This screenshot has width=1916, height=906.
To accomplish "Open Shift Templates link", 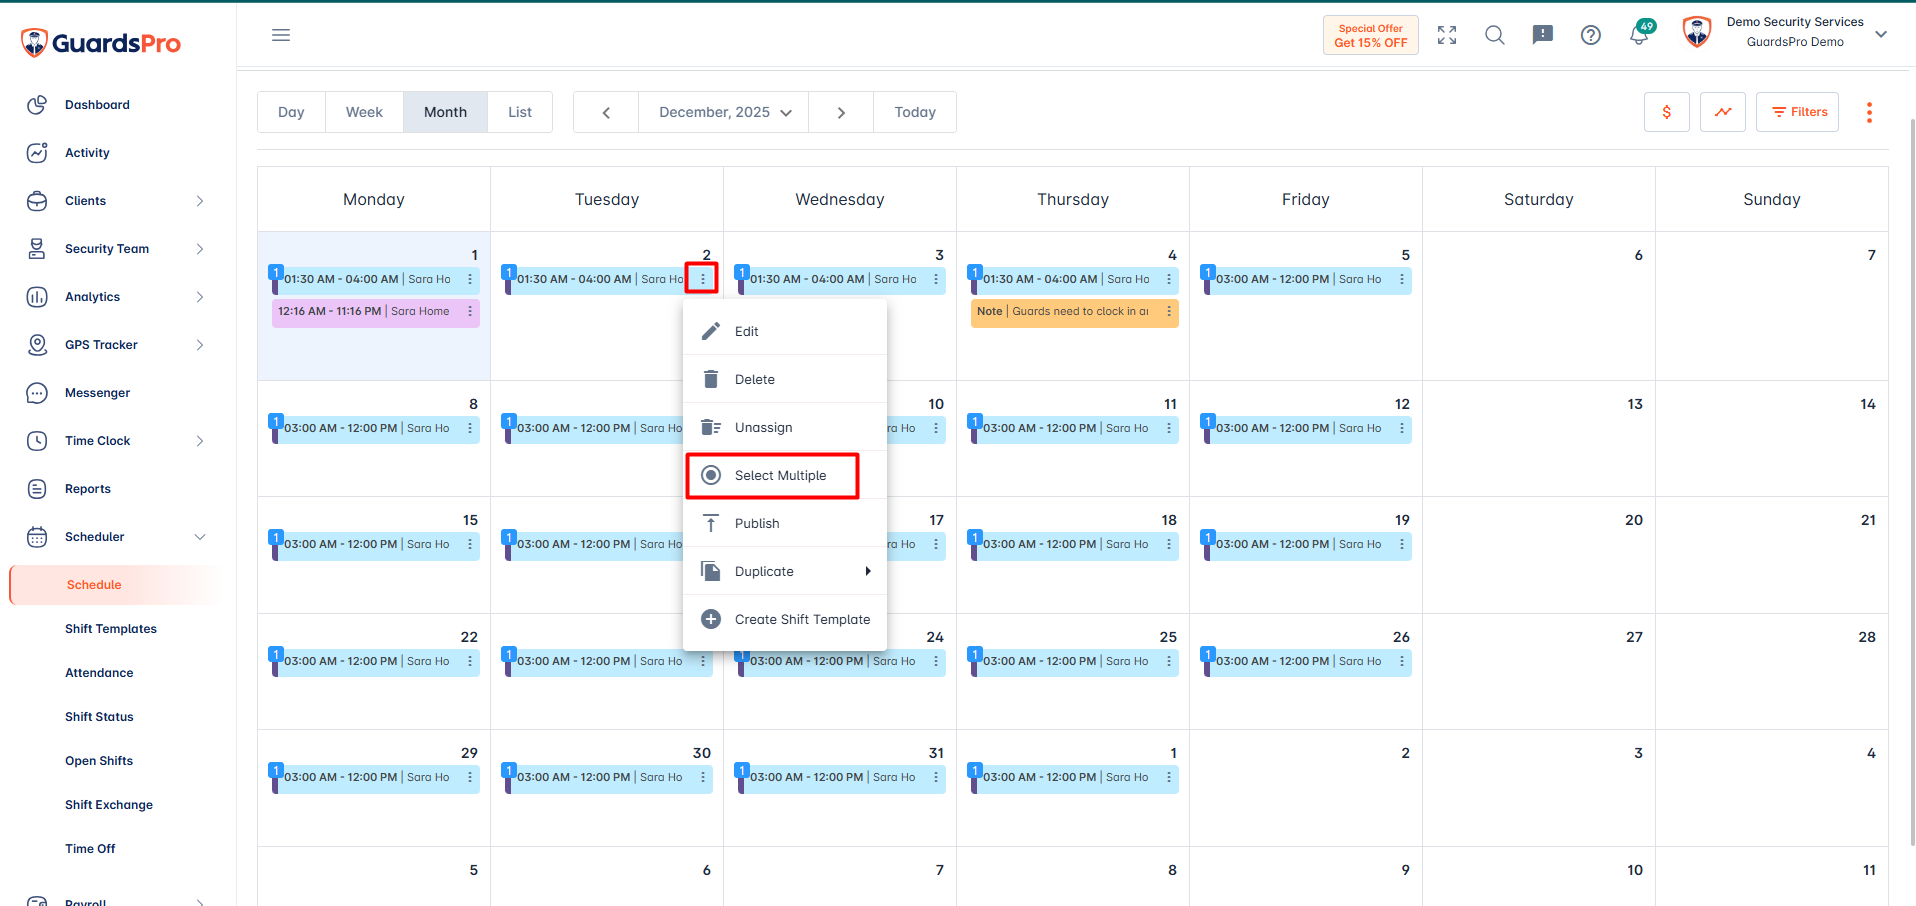I will tap(111, 629).
